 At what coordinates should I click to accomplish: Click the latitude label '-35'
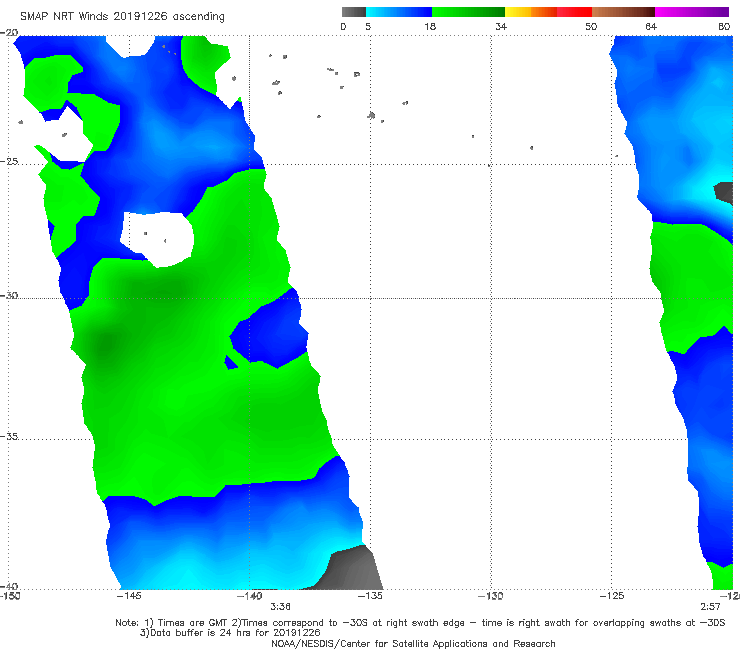(x=9, y=436)
